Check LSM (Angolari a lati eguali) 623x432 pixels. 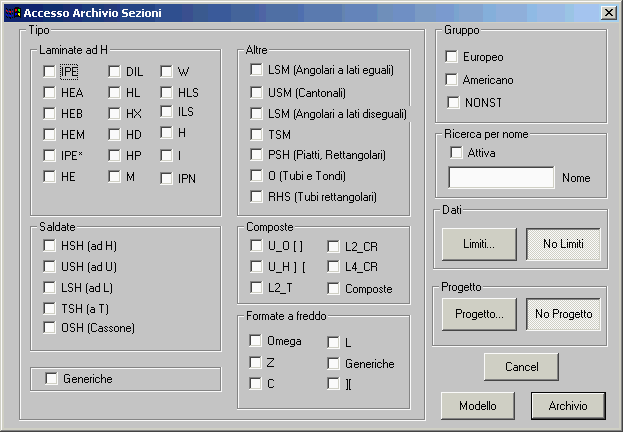256,71
